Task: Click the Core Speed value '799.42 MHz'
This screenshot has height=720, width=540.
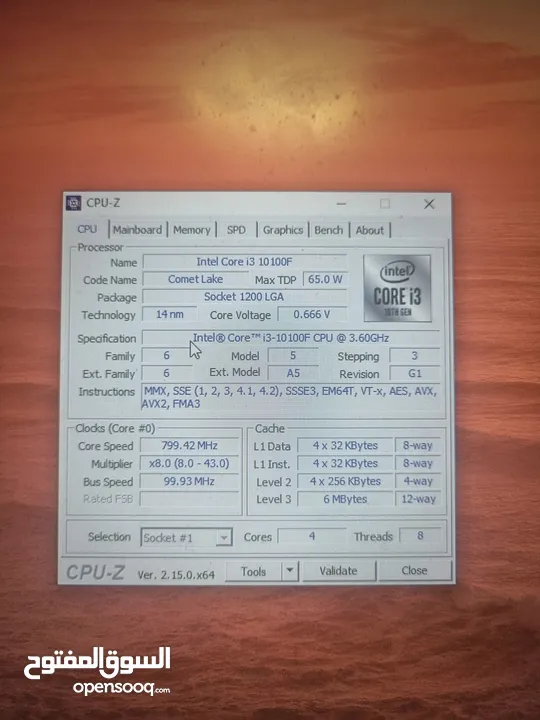Action: [x=189, y=445]
